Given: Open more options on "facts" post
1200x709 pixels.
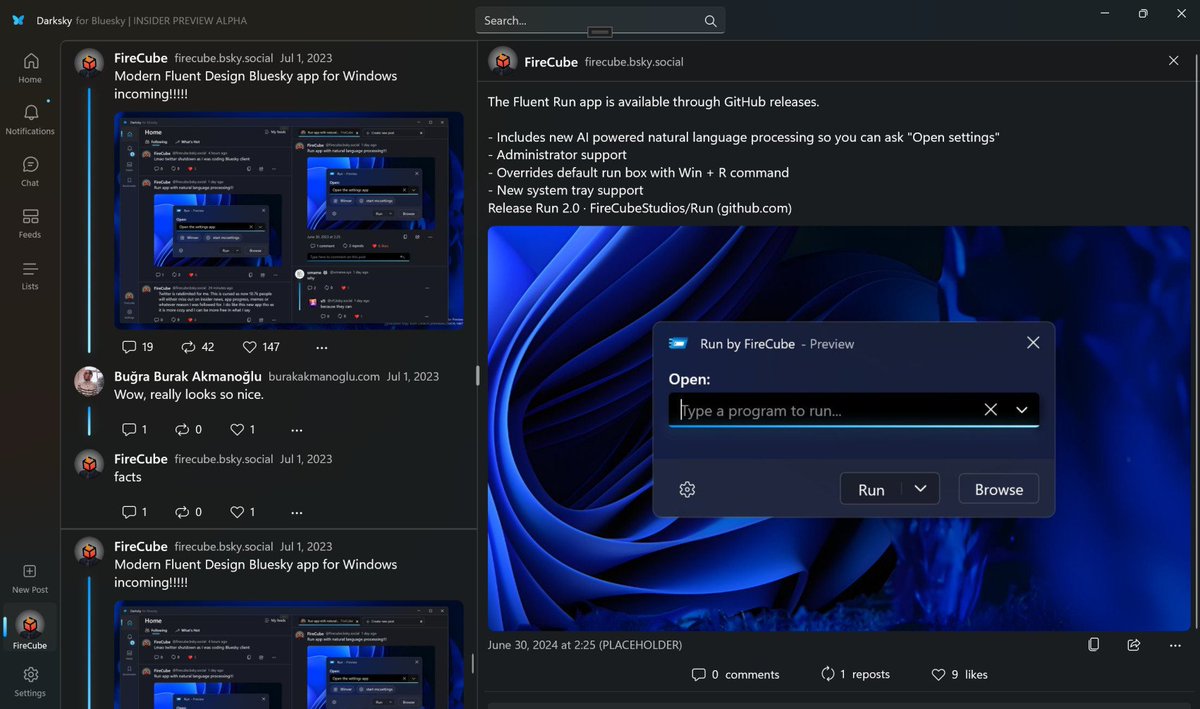Looking at the screenshot, I should pos(296,511).
